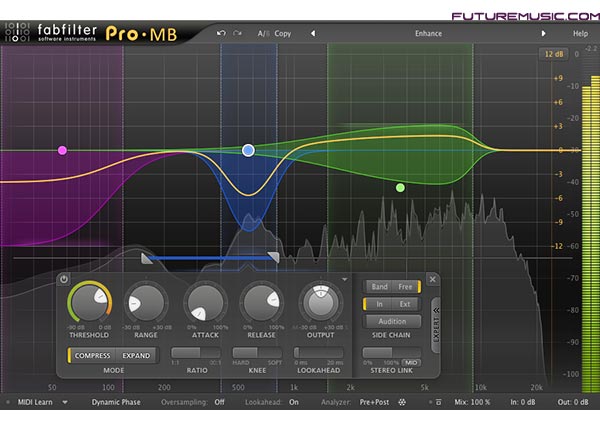Choose In as the side chain source
The width and height of the screenshot is (600, 430).
pyautogui.click(x=378, y=304)
